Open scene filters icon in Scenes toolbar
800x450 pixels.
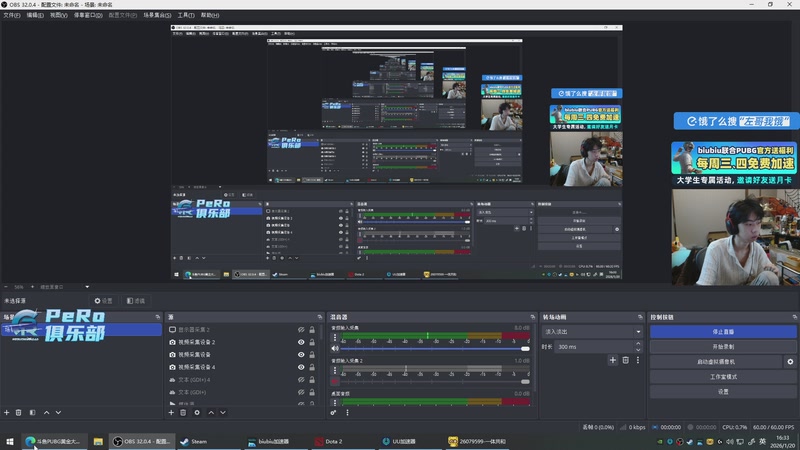[x=32, y=412]
